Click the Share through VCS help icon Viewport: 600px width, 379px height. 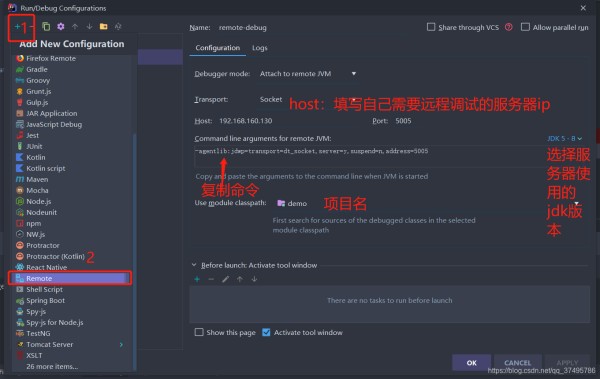coord(509,27)
